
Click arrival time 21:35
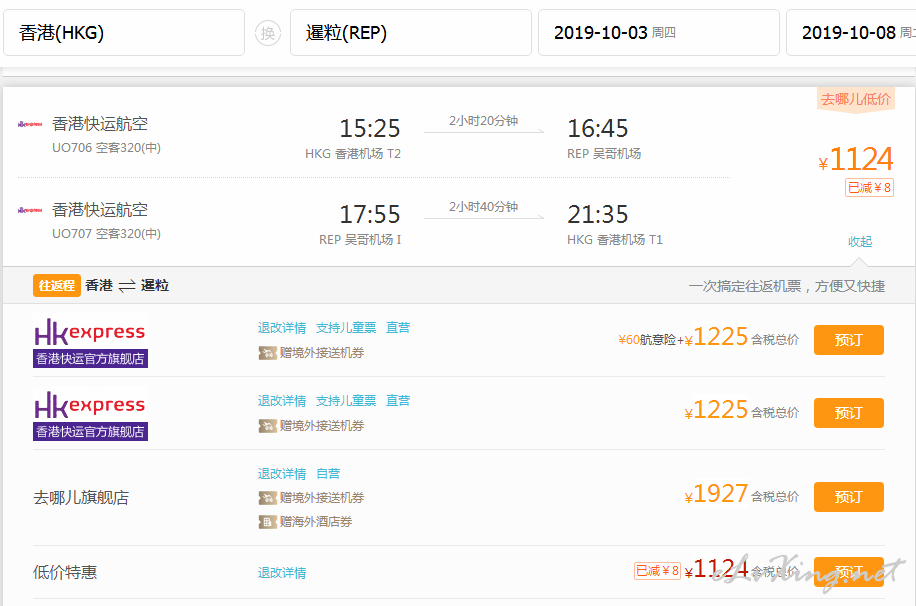[598, 214]
